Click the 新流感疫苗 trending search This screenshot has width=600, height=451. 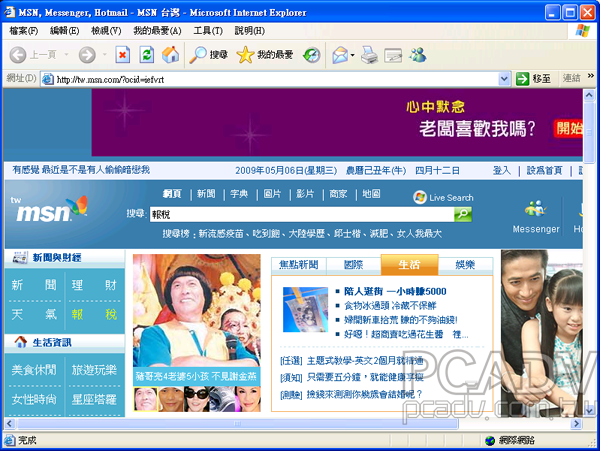pyautogui.click(x=221, y=233)
